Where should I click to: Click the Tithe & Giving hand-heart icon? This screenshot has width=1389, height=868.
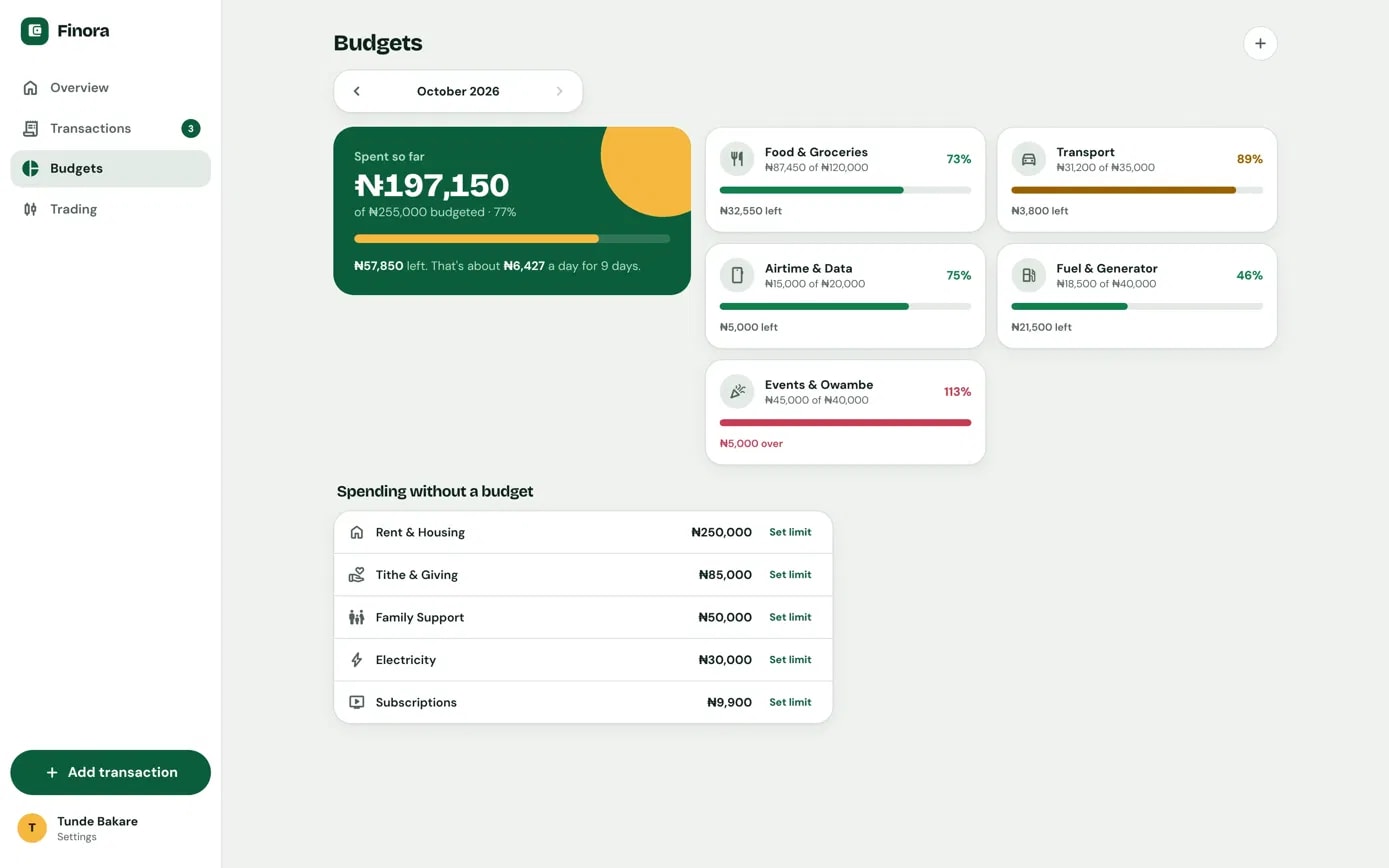(x=357, y=575)
